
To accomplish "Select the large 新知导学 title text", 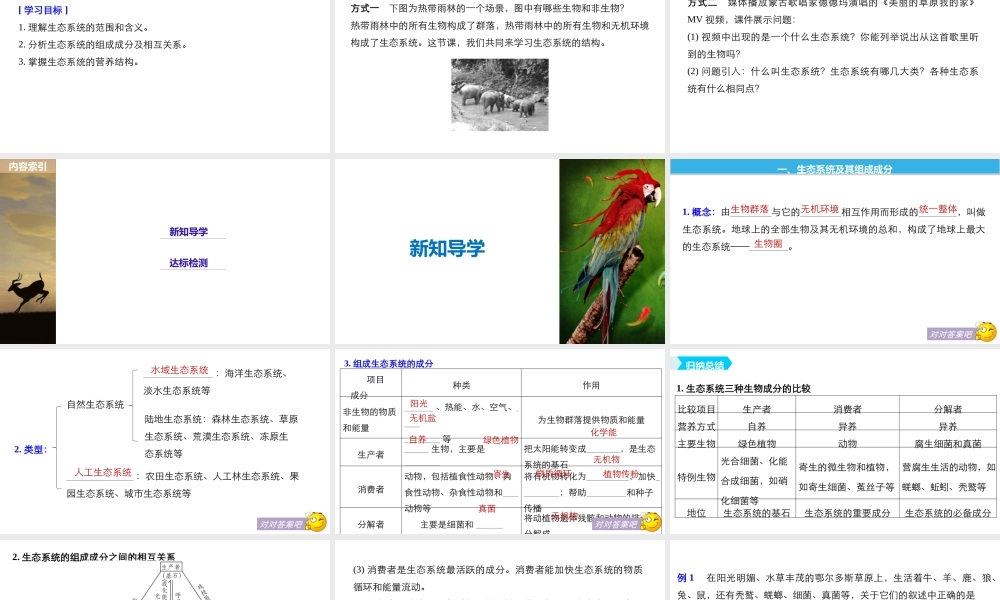I will [447, 248].
